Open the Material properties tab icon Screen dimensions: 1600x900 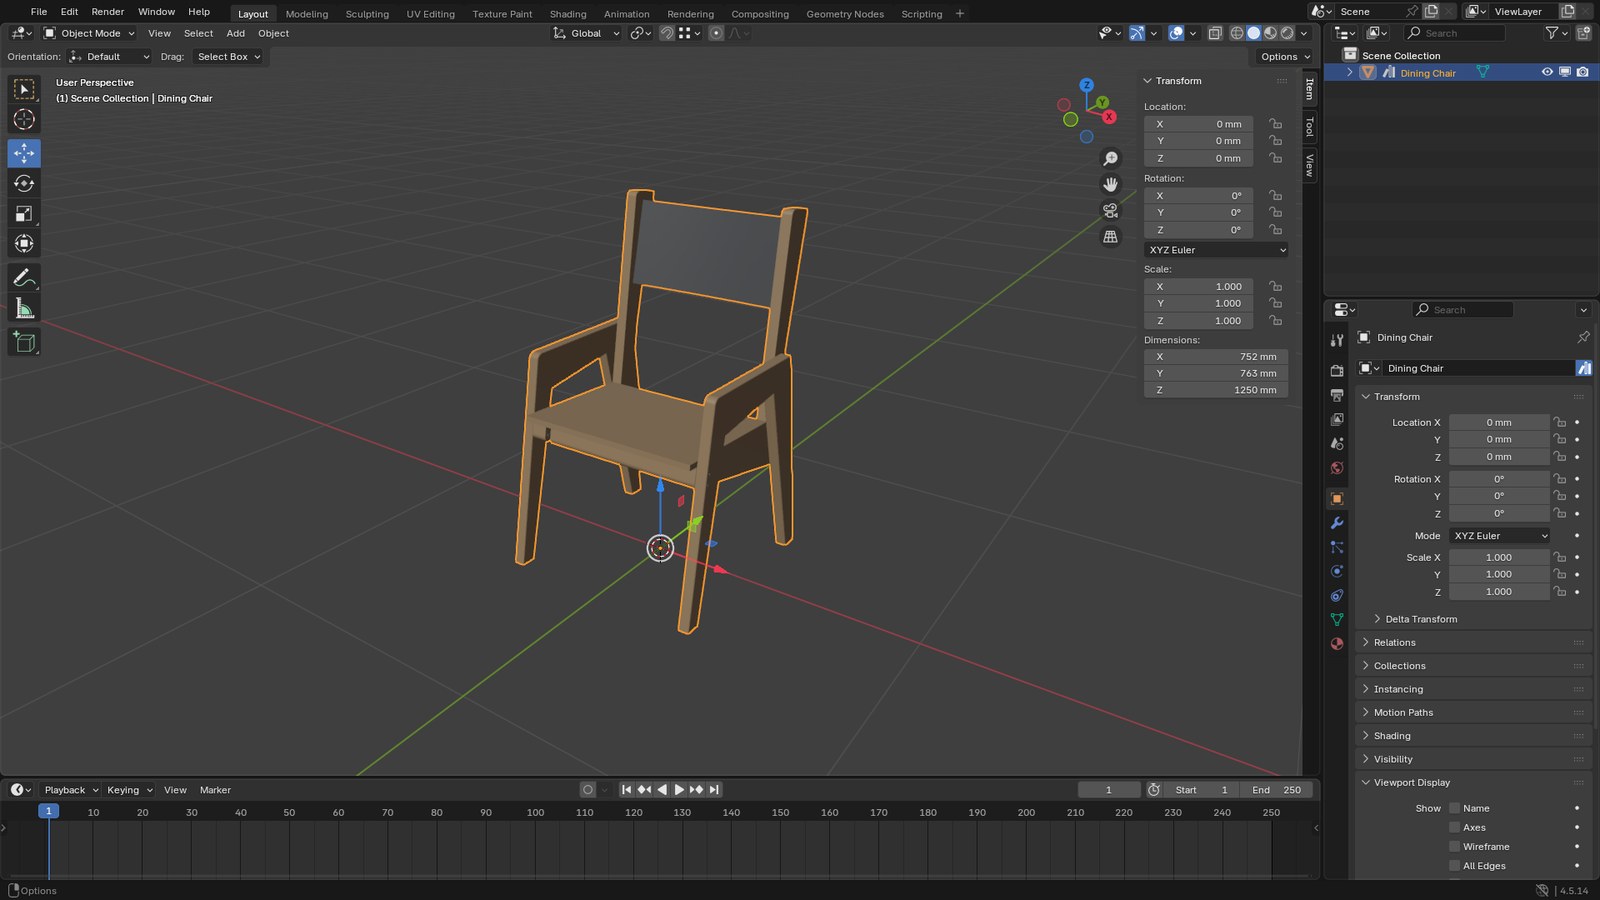click(1337, 643)
